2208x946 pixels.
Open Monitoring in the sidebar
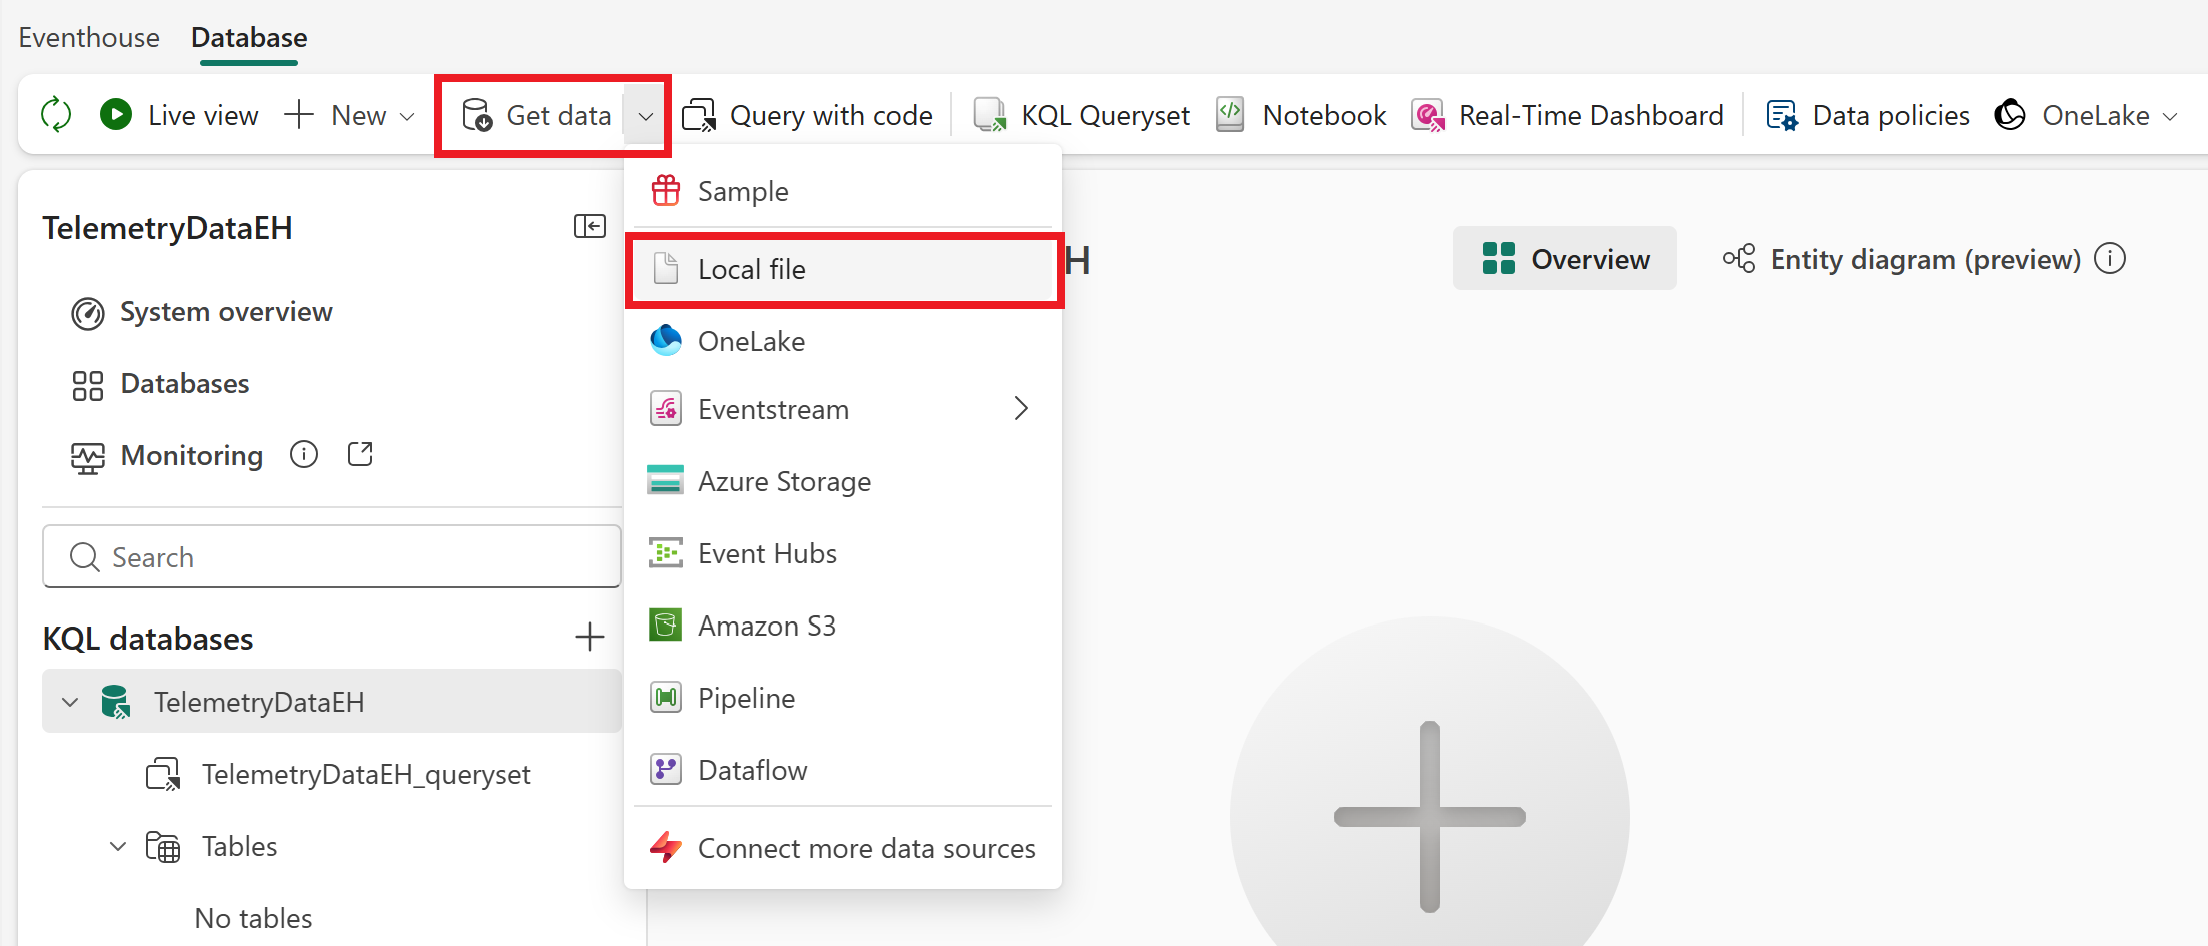[167, 456]
